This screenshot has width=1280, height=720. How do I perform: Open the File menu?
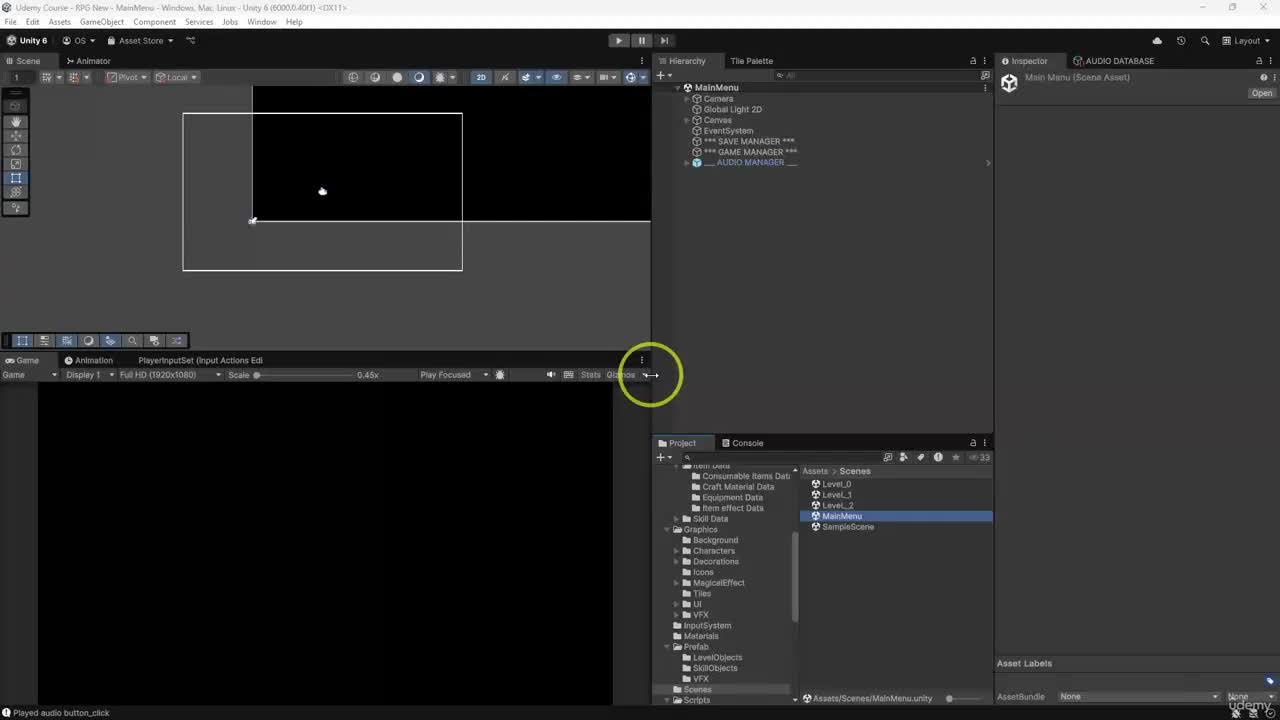[x=10, y=21]
